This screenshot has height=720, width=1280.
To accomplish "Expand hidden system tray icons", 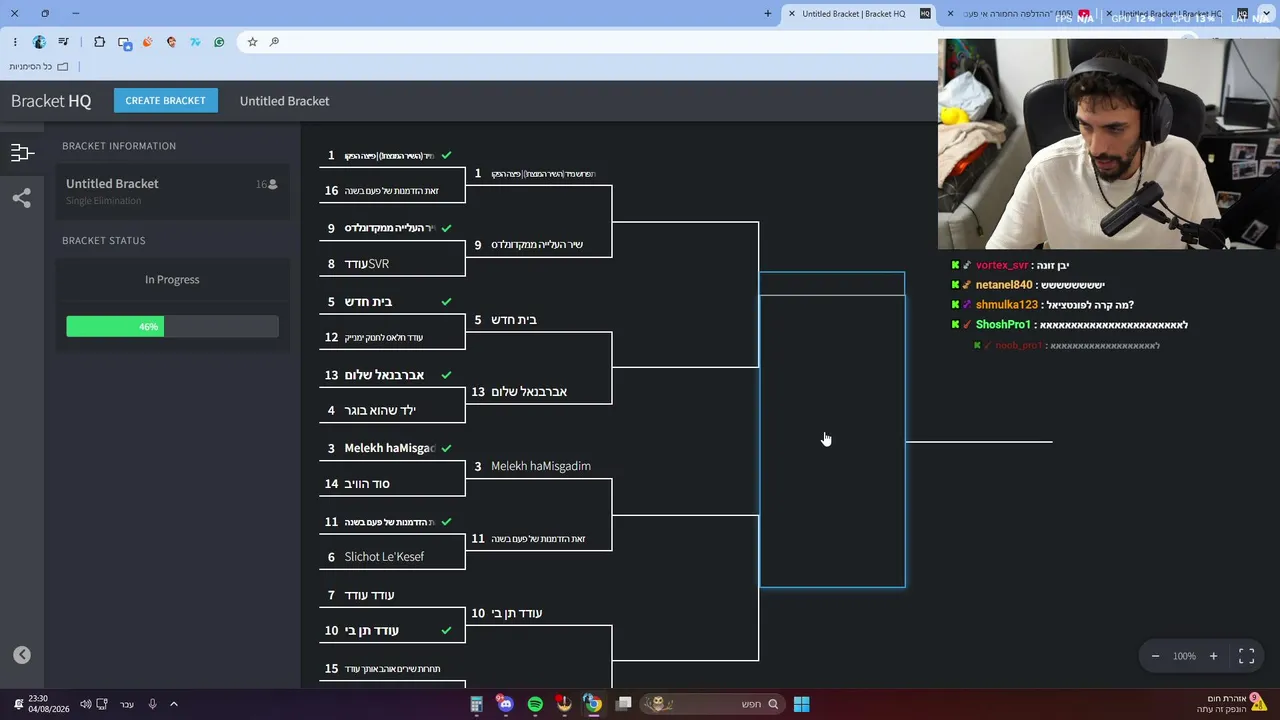I will (173, 704).
